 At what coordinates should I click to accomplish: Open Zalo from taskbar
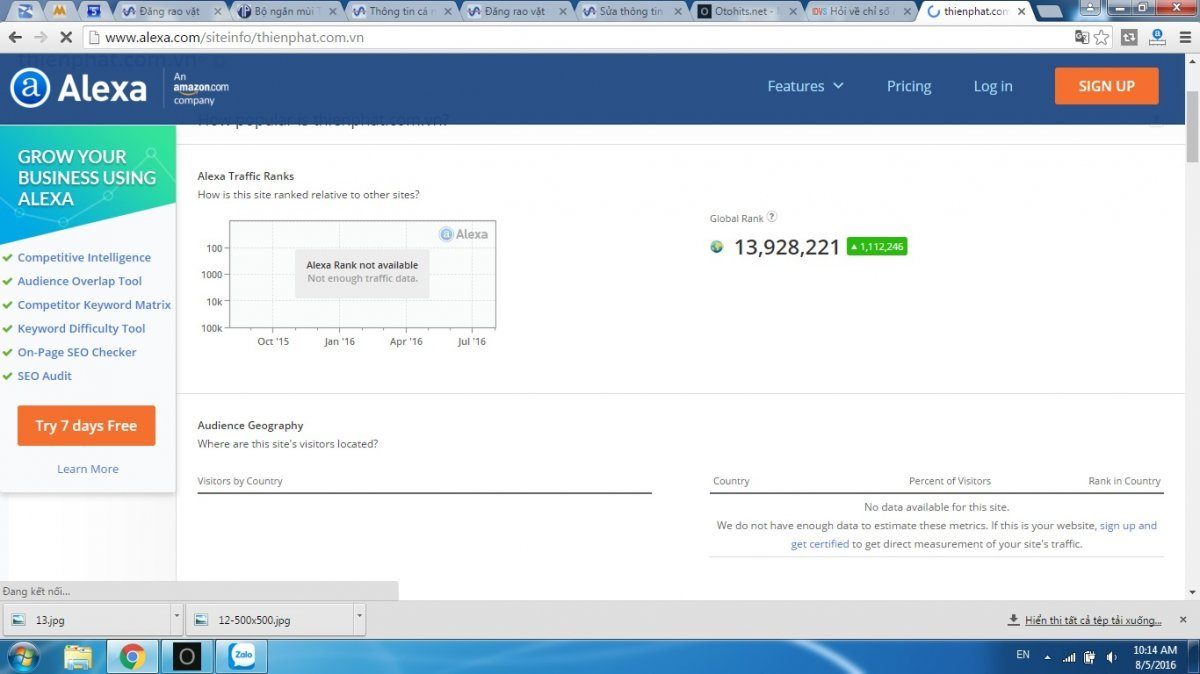tap(241, 657)
